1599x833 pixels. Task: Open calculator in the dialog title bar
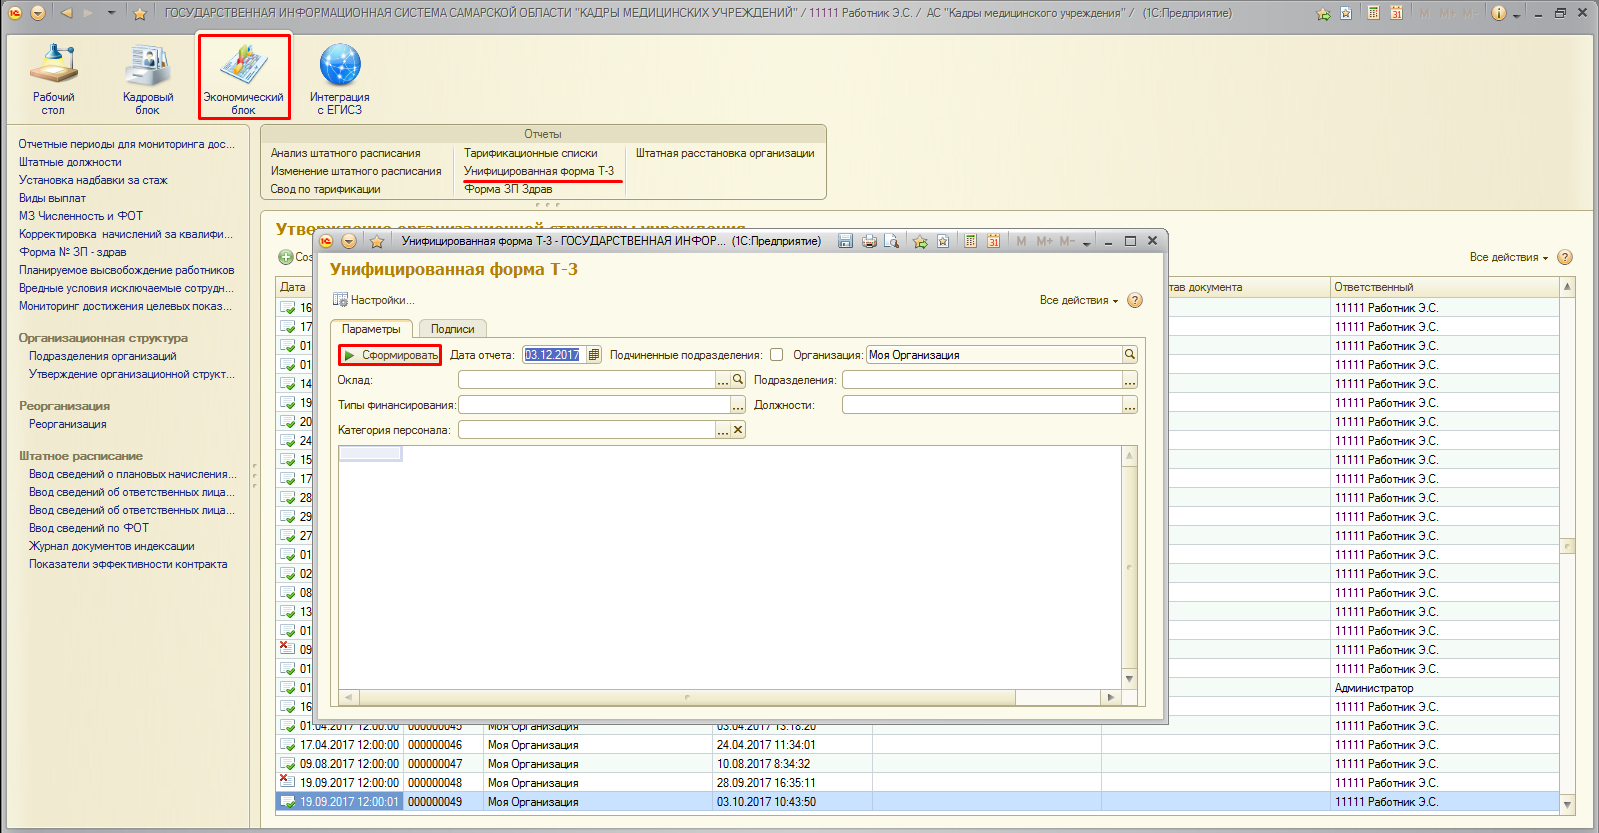970,241
